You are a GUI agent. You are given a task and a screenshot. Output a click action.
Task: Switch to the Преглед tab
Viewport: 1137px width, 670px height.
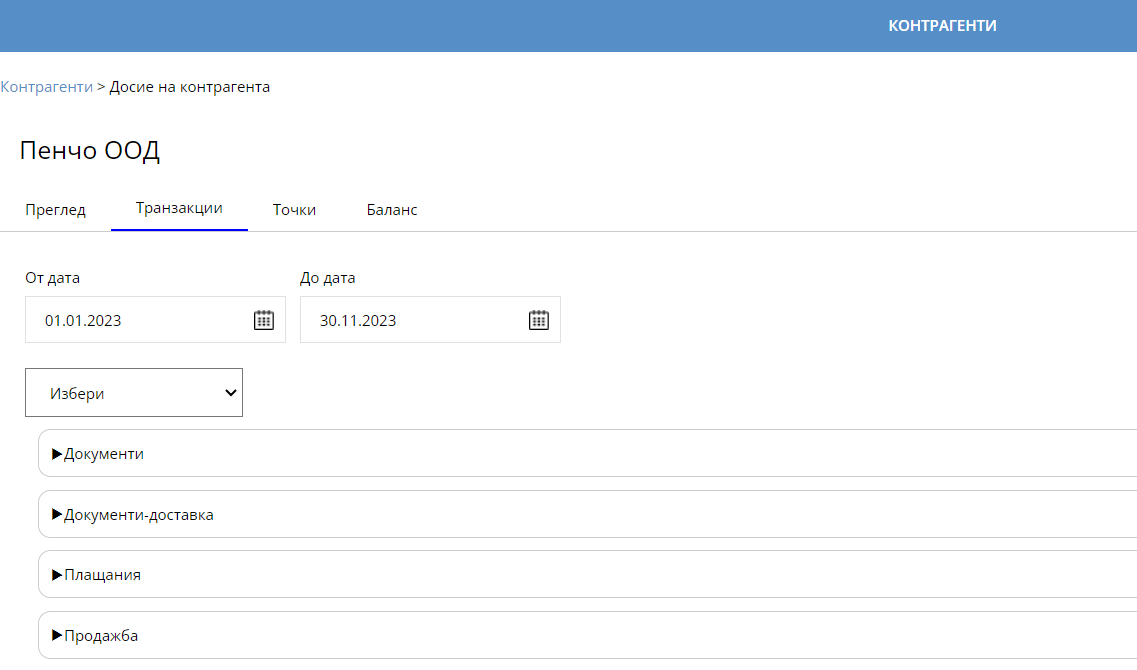tap(56, 210)
